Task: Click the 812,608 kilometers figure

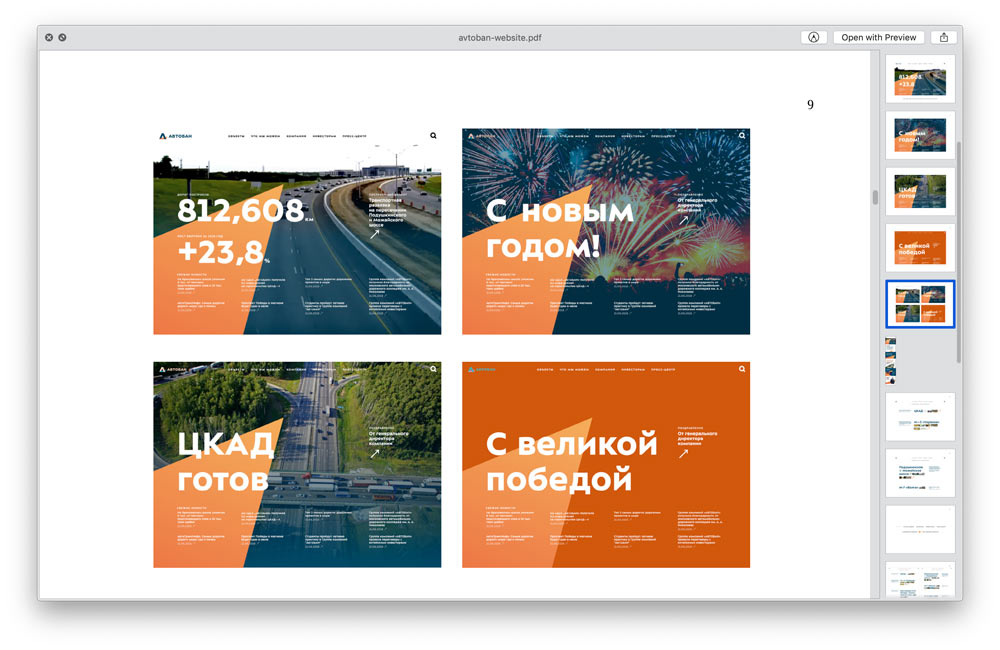Action: pyautogui.click(x=240, y=210)
